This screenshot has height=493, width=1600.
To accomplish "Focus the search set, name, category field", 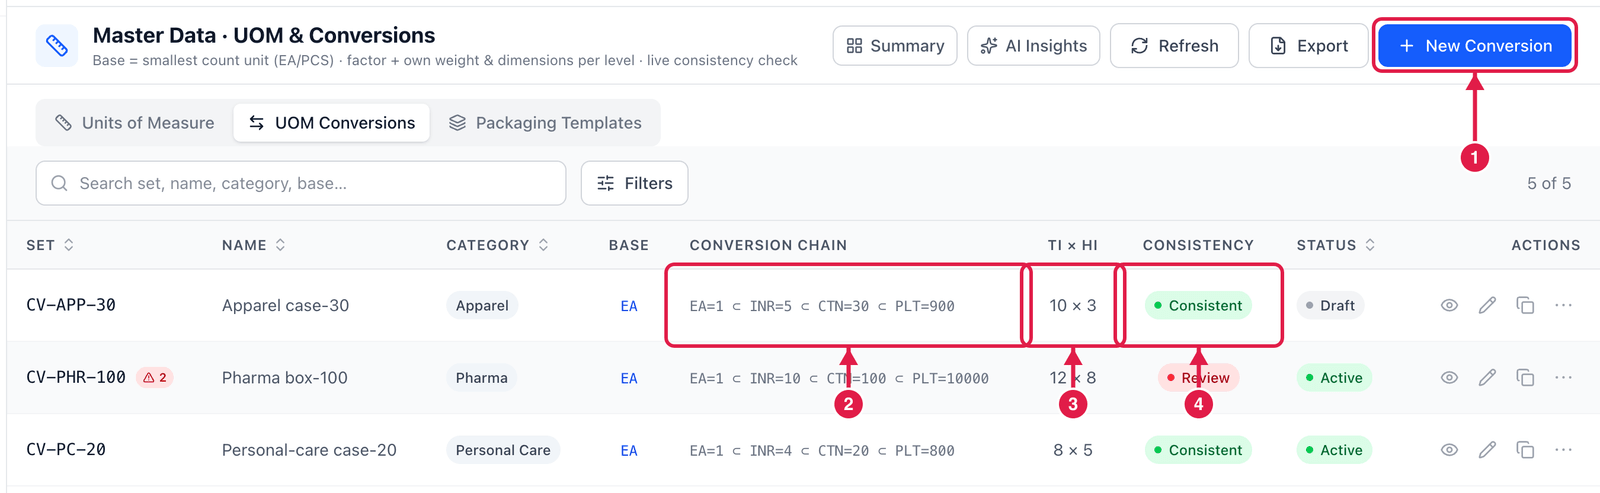I will tap(301, 183).
